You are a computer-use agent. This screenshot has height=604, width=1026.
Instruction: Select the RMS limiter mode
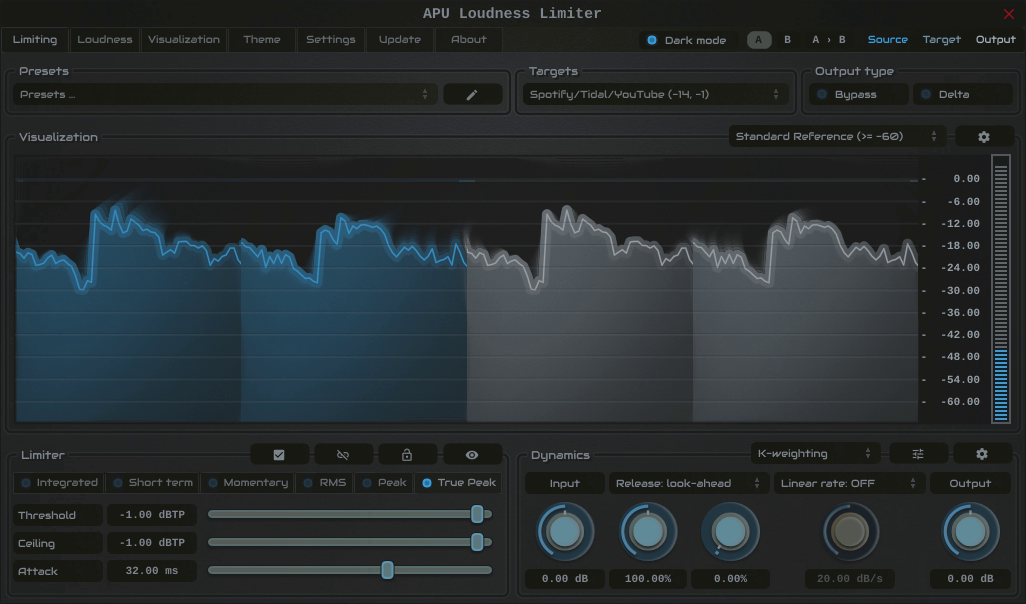point(325,483)
